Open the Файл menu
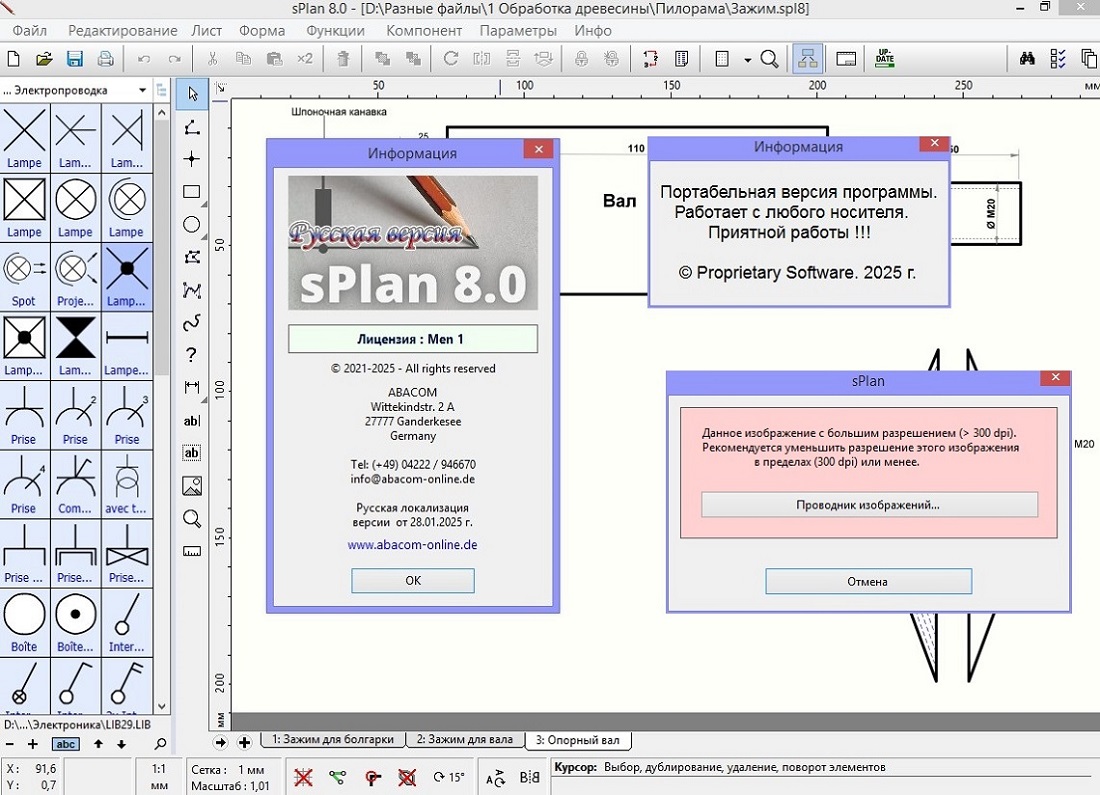Viewport: 1100px width, 795px height. [x=29, y=31]
